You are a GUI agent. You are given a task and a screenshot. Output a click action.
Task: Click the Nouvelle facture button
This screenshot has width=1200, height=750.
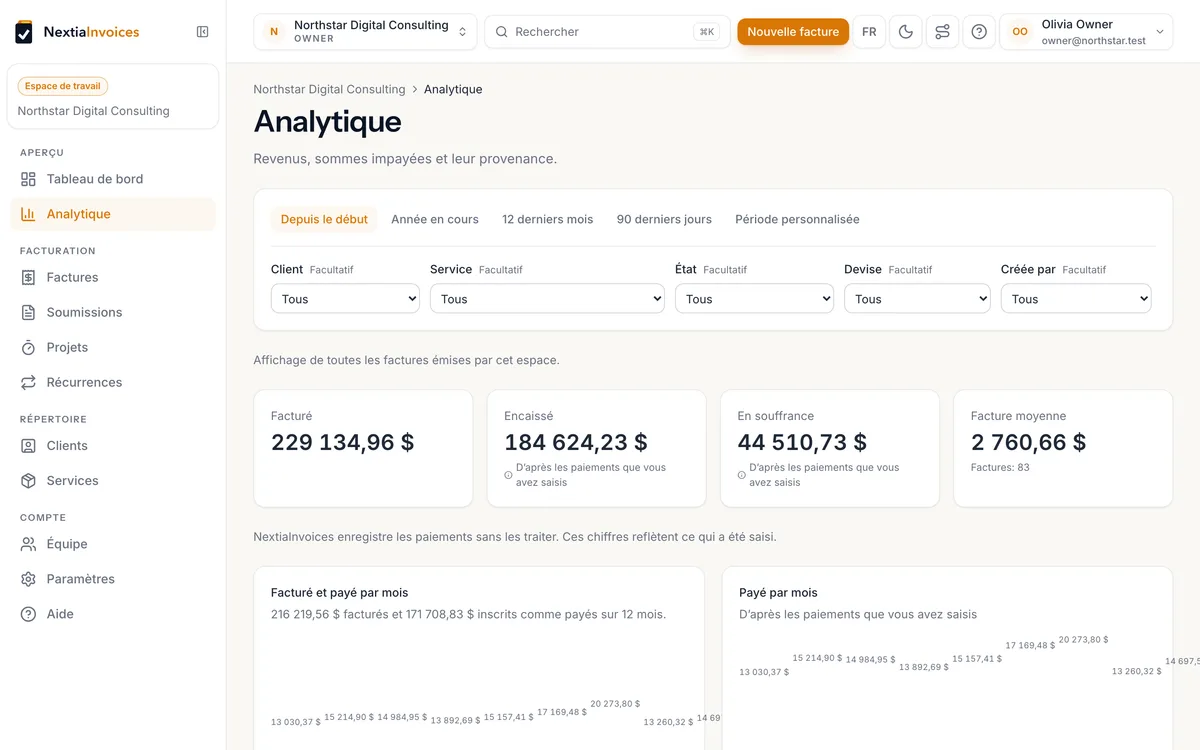click(x=793, y=32)
